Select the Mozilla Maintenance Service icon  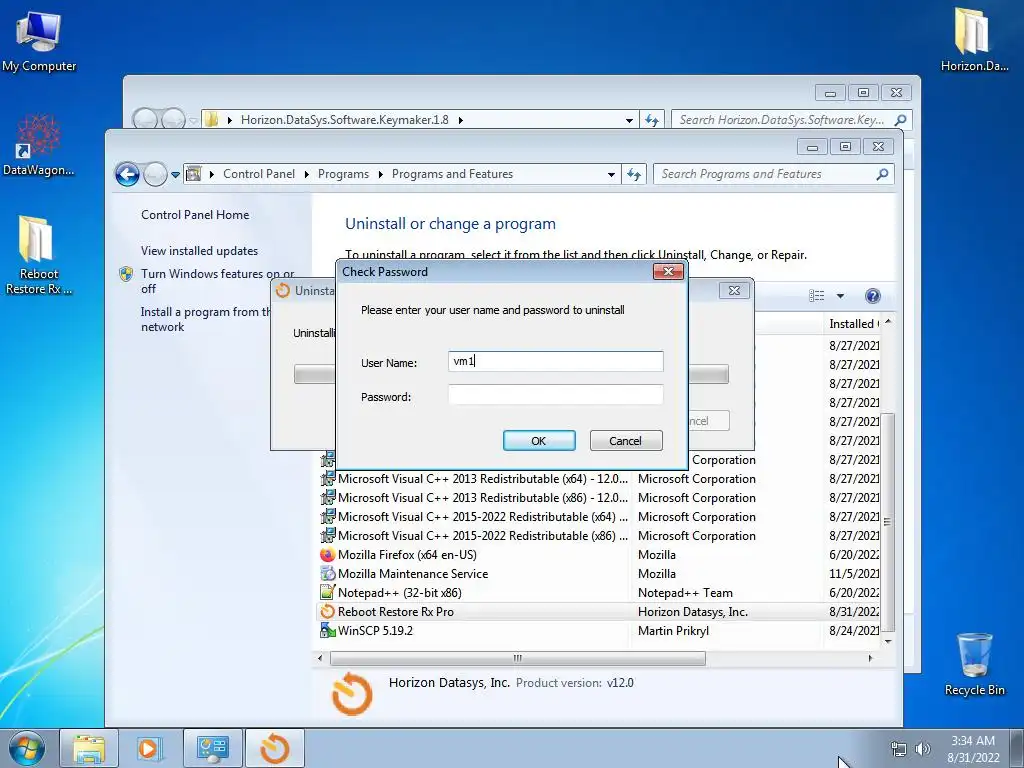point(327,574)
